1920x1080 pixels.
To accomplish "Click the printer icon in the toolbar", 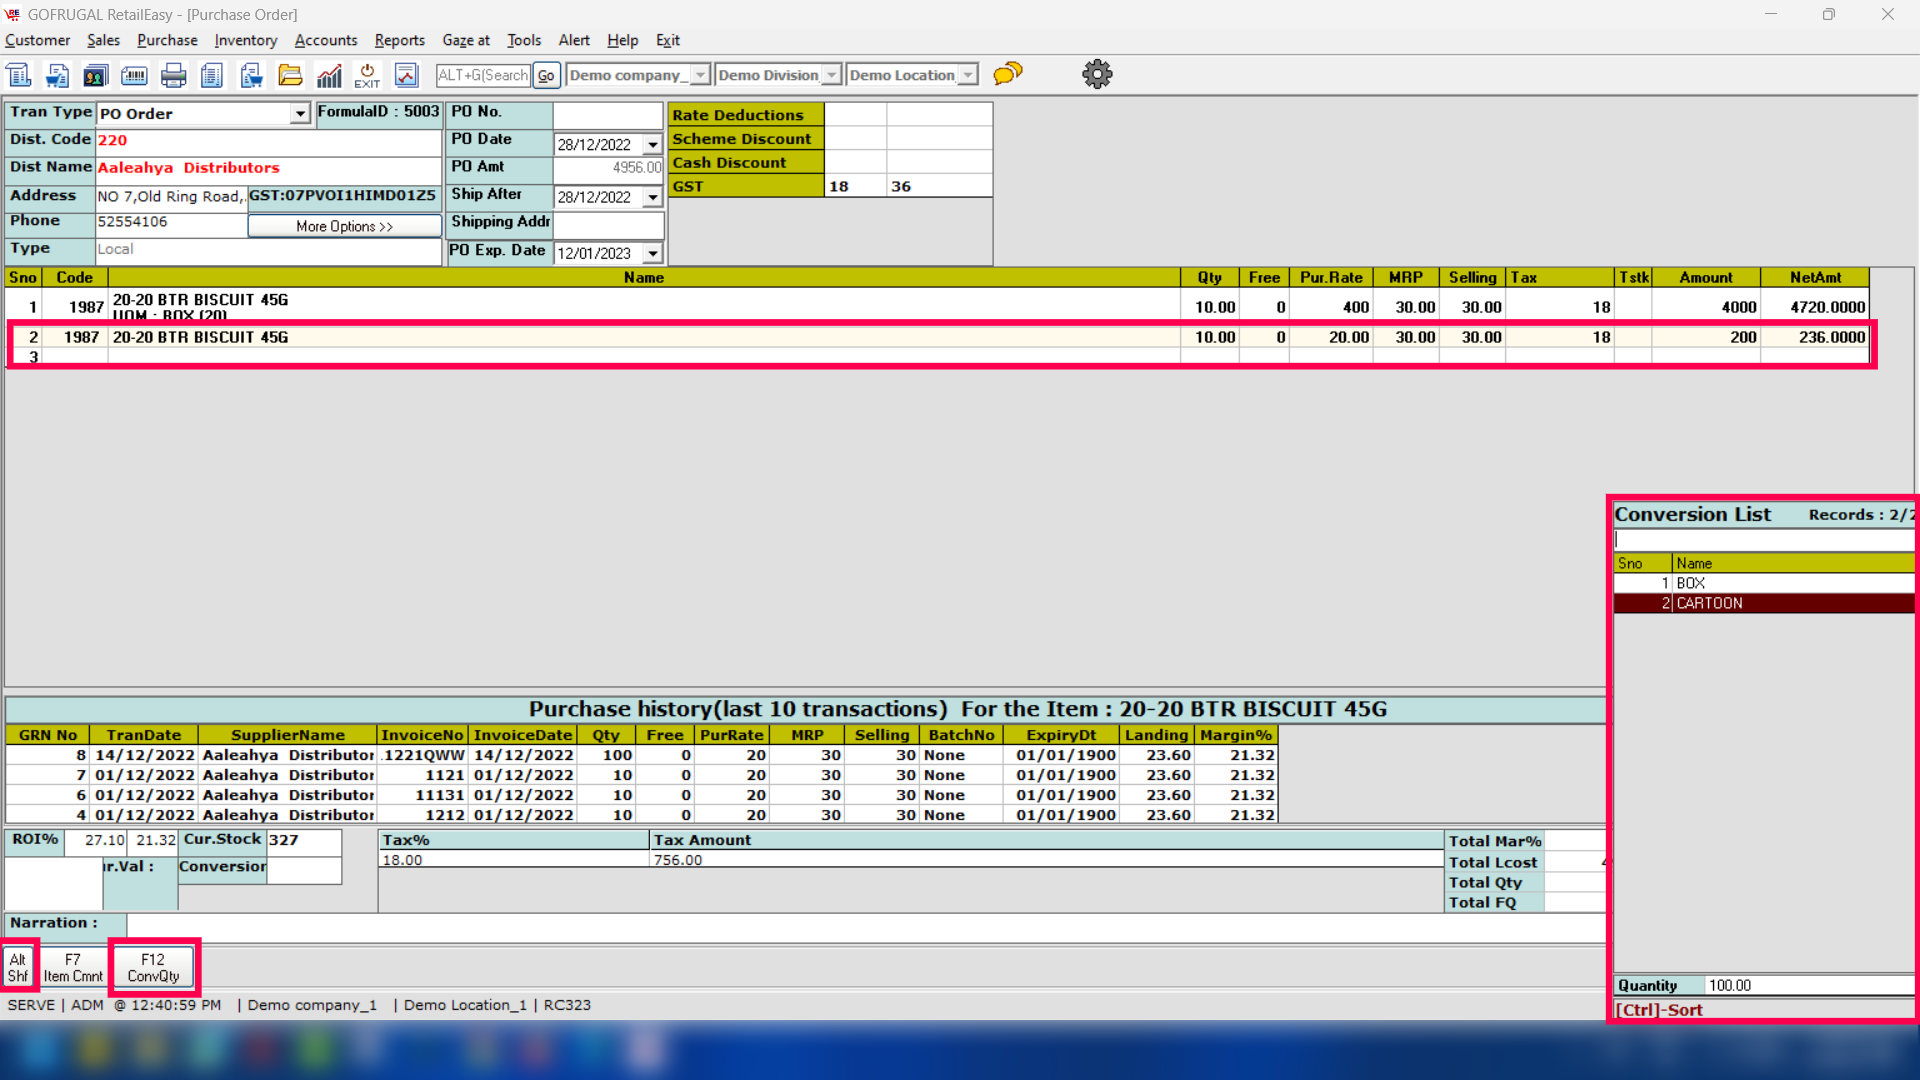I will (x=173, y=75).
